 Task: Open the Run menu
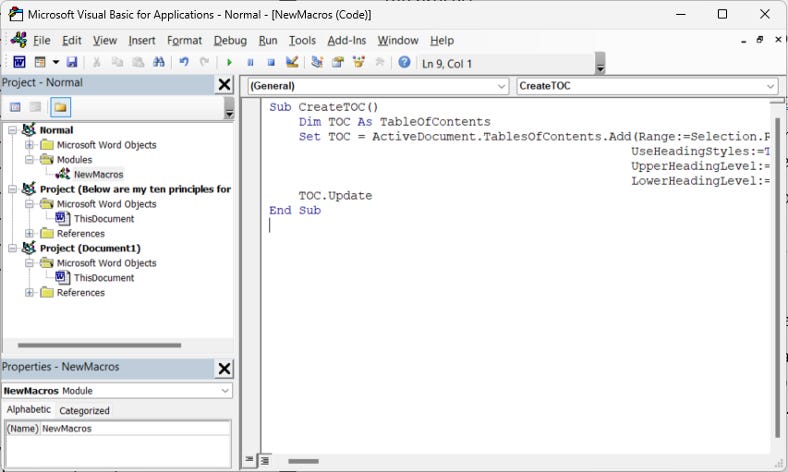pos(268,40)
